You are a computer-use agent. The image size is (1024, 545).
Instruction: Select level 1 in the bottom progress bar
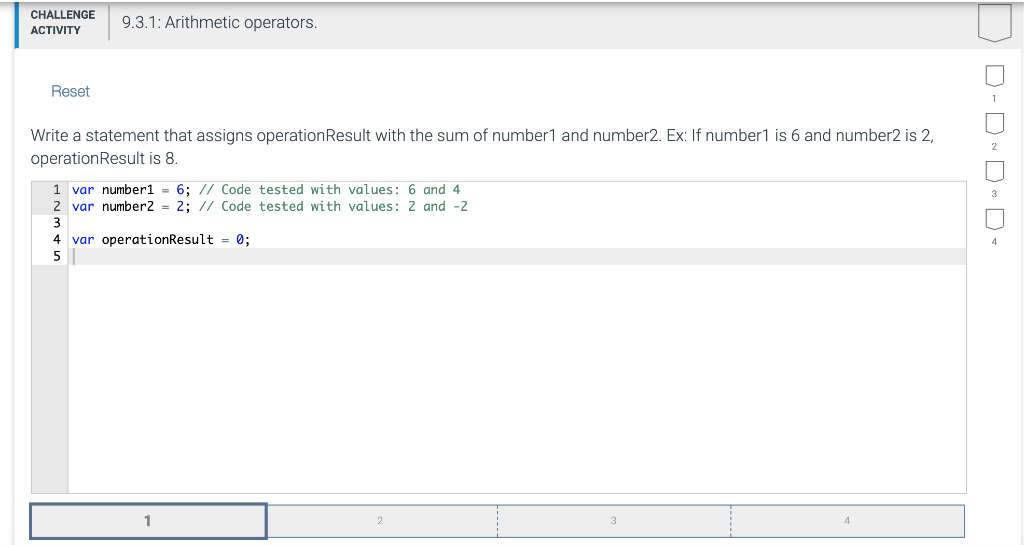[148, 521]
